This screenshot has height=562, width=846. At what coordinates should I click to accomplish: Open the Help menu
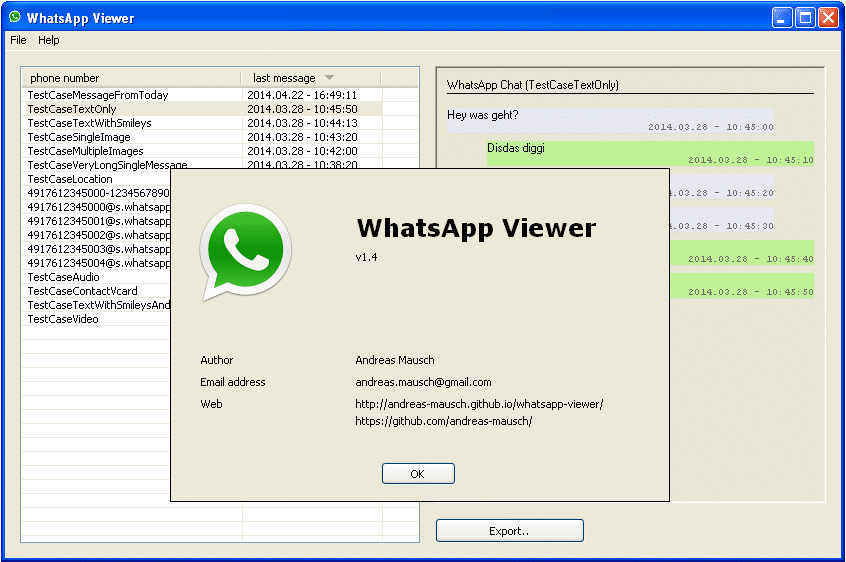(x=49, y=40)
